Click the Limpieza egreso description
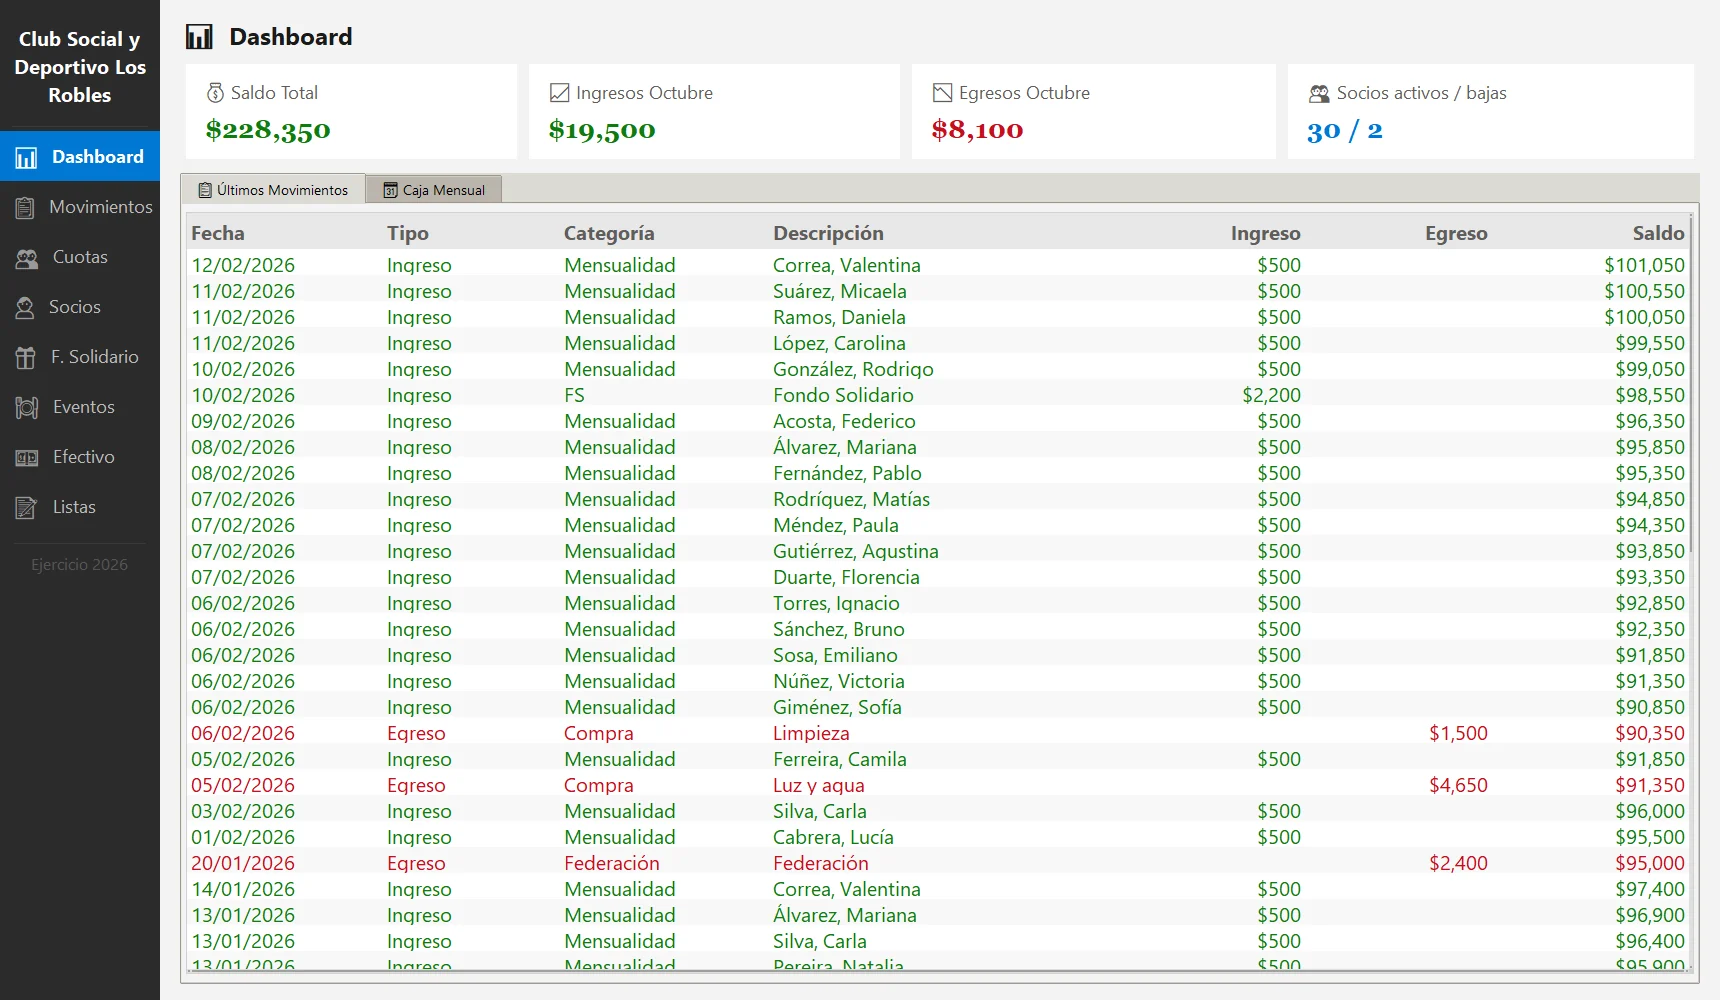1720x1000 pixels. tap(811, 733)
